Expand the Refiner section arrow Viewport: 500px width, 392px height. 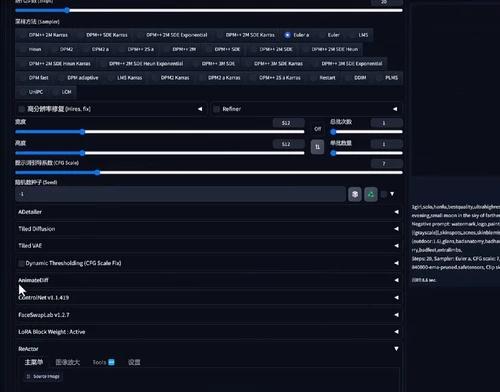[x=395, y=109]
